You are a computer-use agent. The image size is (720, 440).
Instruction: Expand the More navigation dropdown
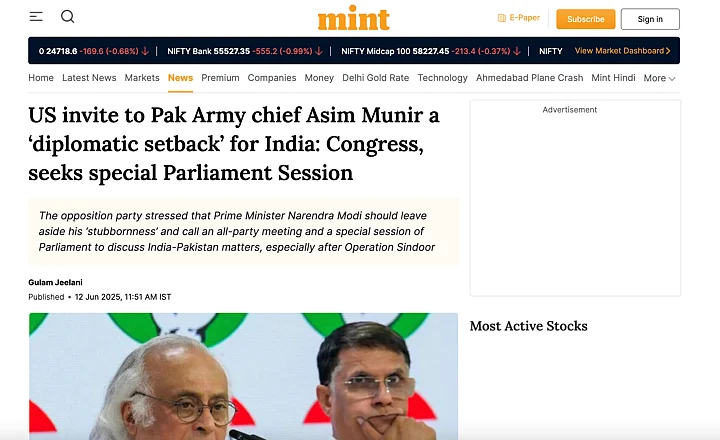[659, 78]
